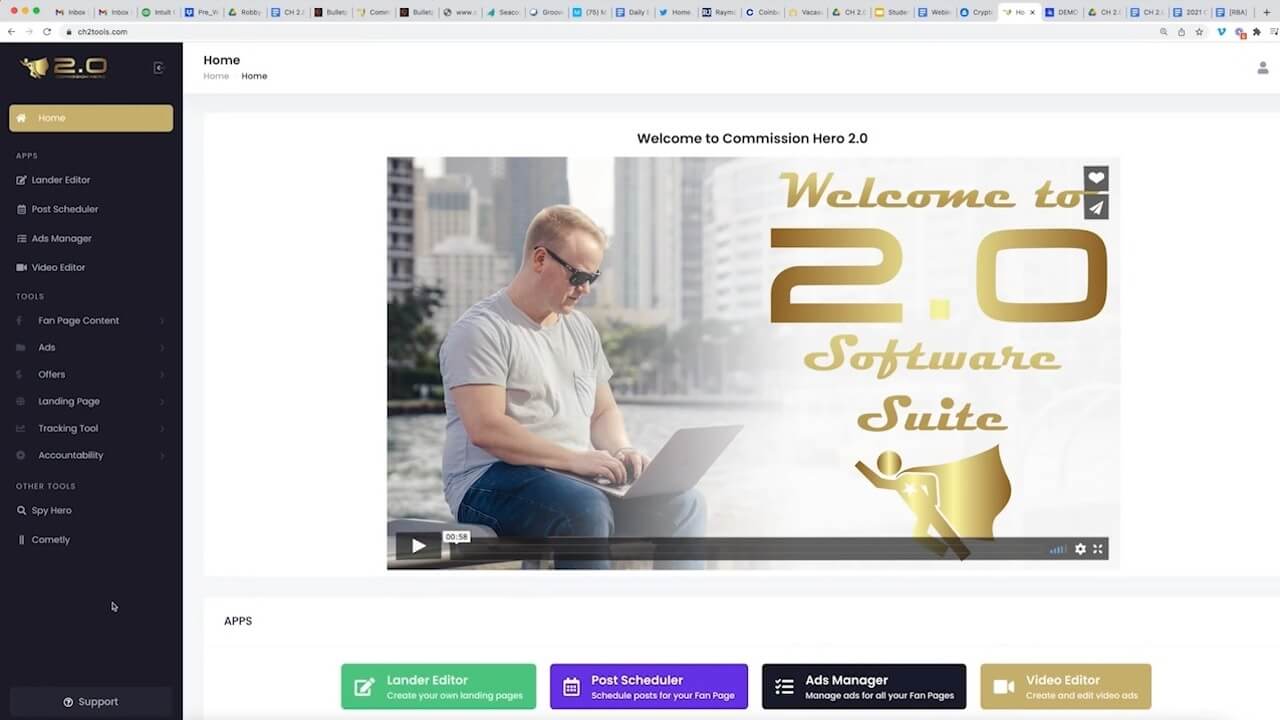
Task: Collapse the sidebar with the arrow icon
Action: (158, 68)
